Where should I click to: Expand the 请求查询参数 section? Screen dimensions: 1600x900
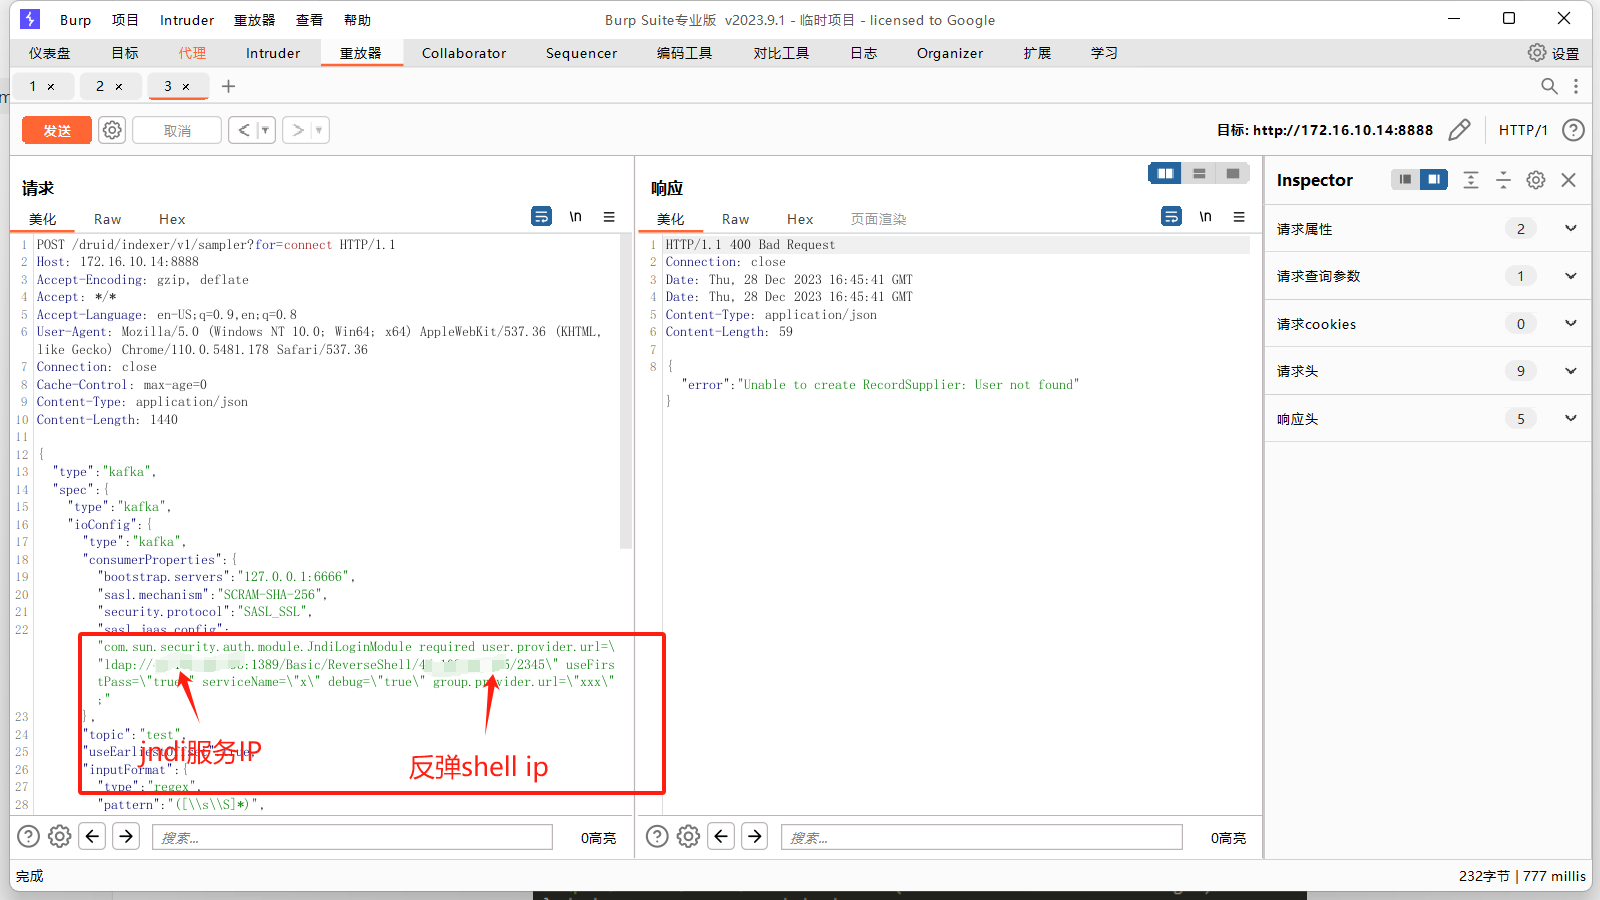(x=1428, y=276)
